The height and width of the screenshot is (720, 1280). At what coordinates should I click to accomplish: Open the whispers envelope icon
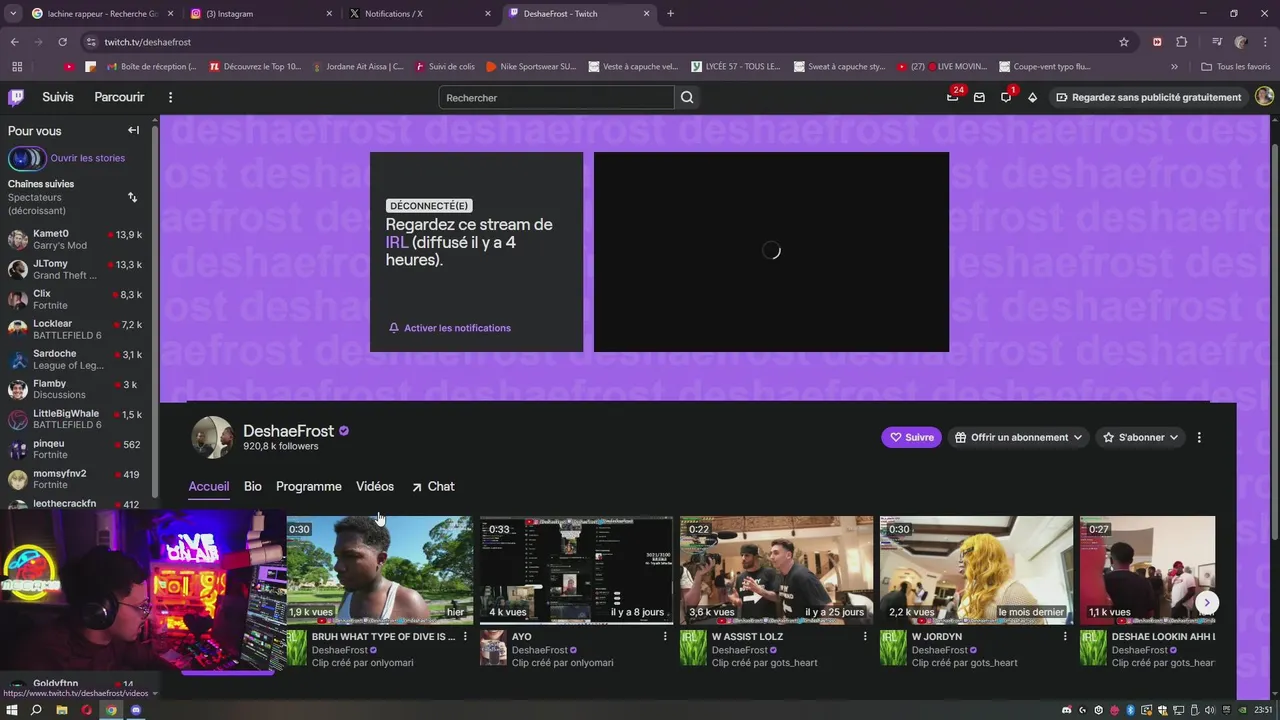pyautogui.click(x=979, y=97)
